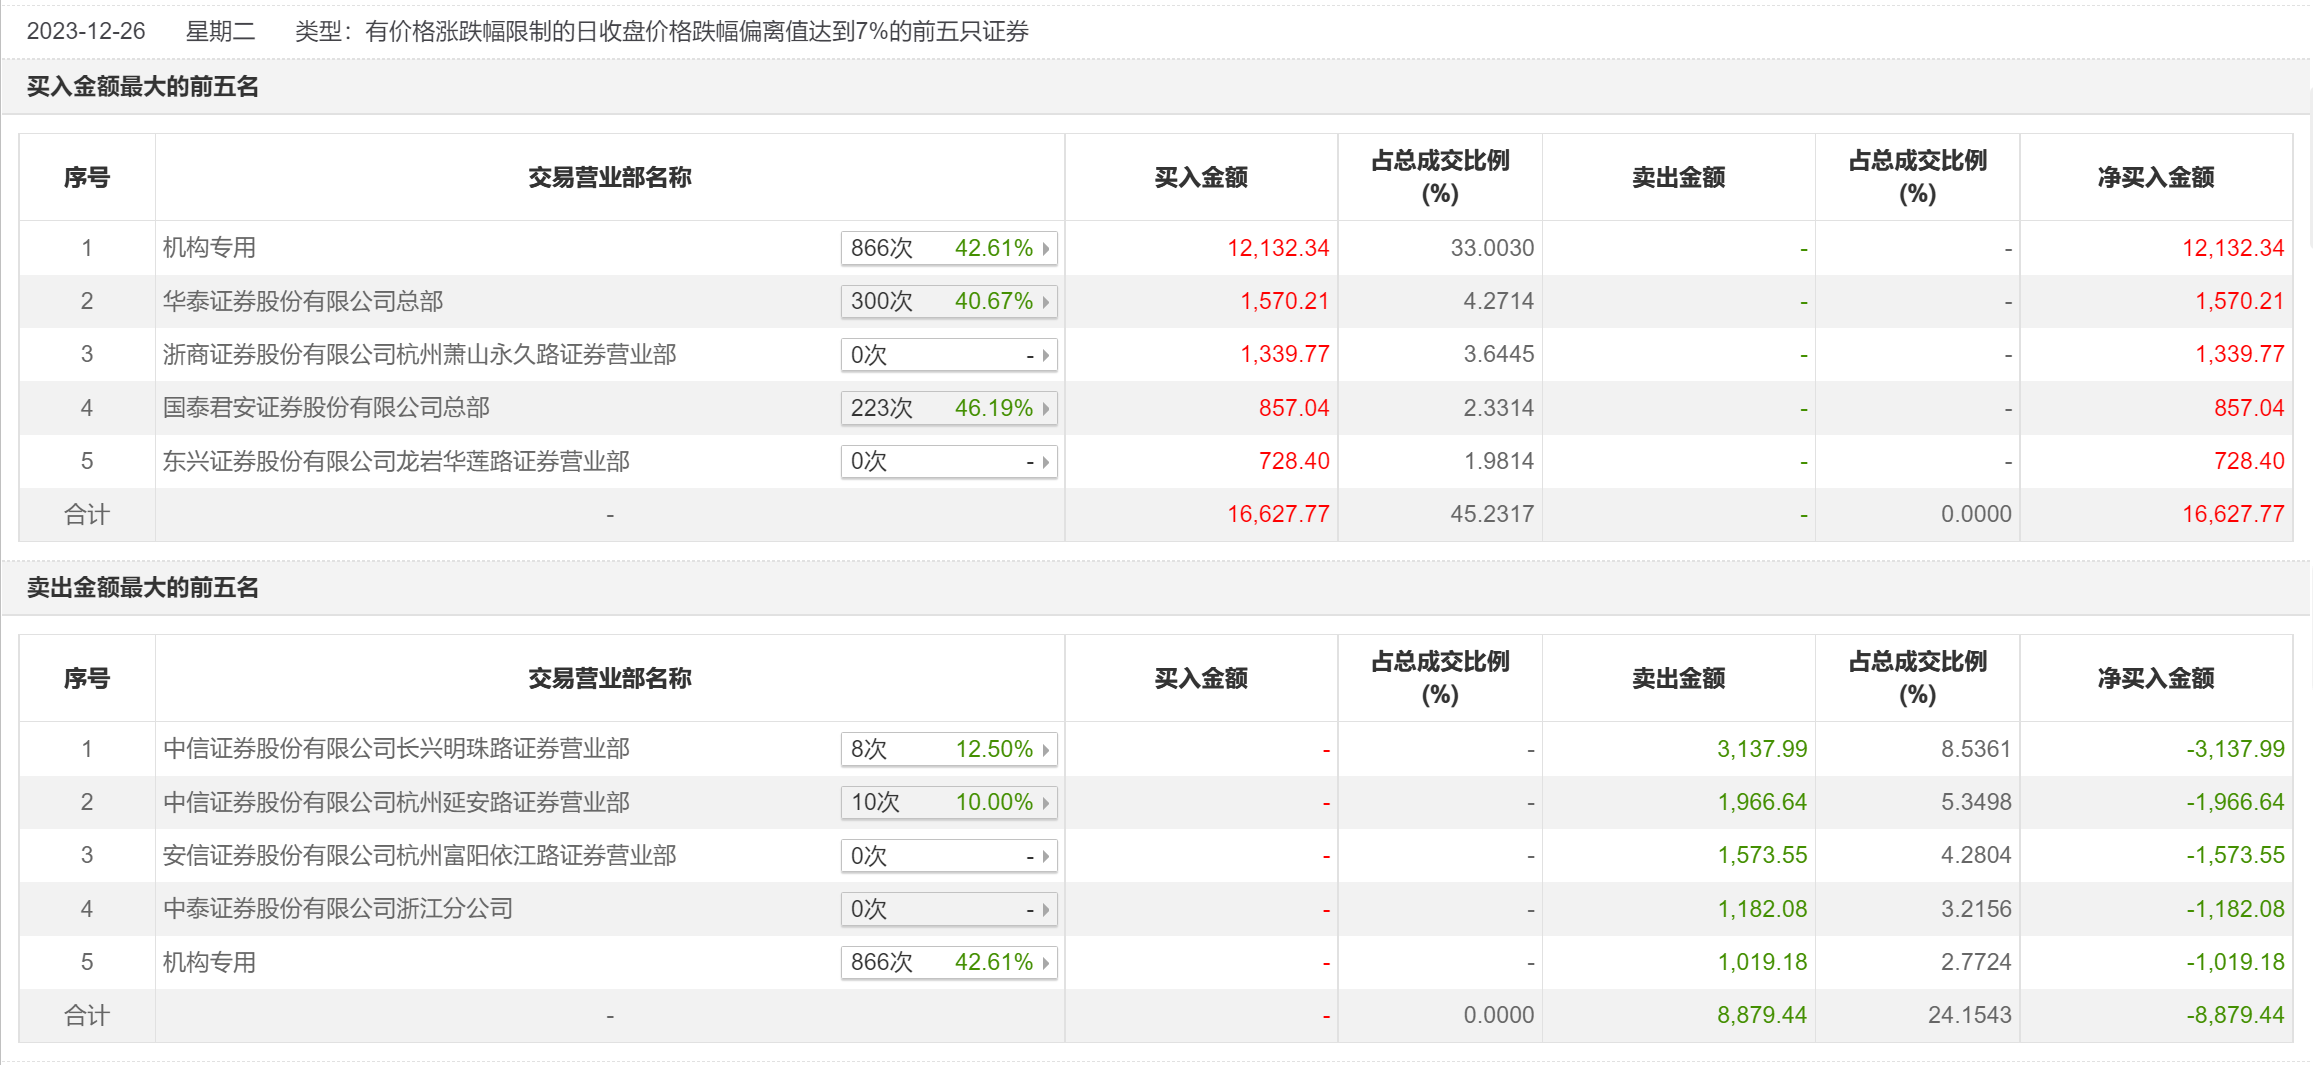Click arrow icon in 安信证券富阳依江路 0次 box

pos(1046,856)
